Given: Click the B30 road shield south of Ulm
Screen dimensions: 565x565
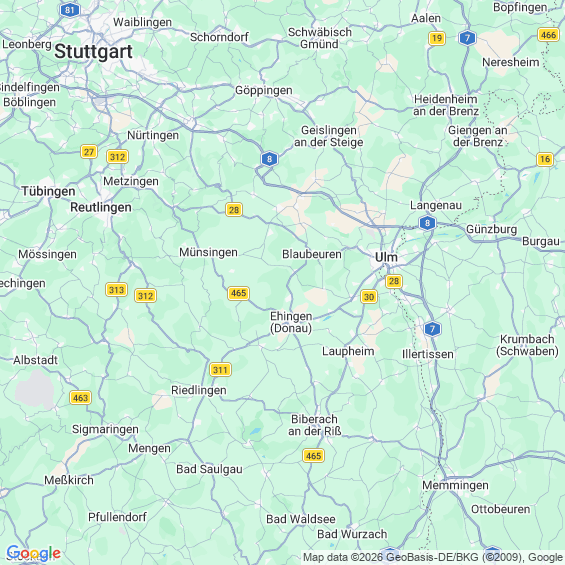Looking at the screenshot, I should [369, 297].
